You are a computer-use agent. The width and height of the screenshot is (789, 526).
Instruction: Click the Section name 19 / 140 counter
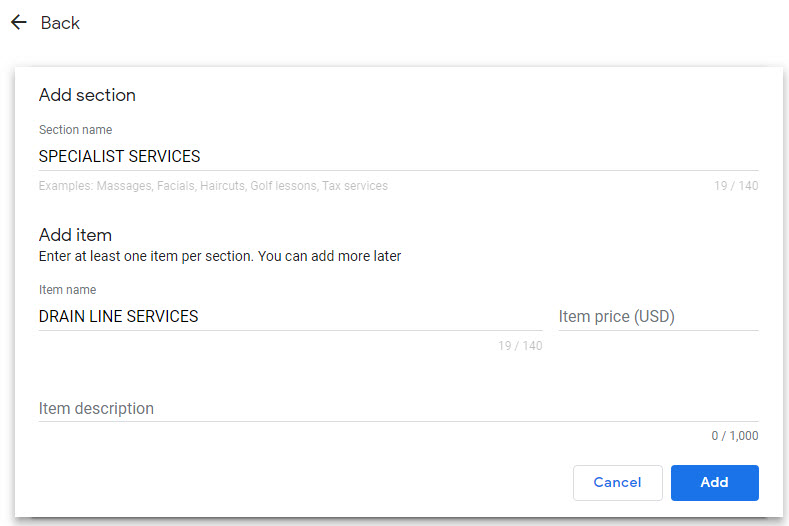click(735, 186)
